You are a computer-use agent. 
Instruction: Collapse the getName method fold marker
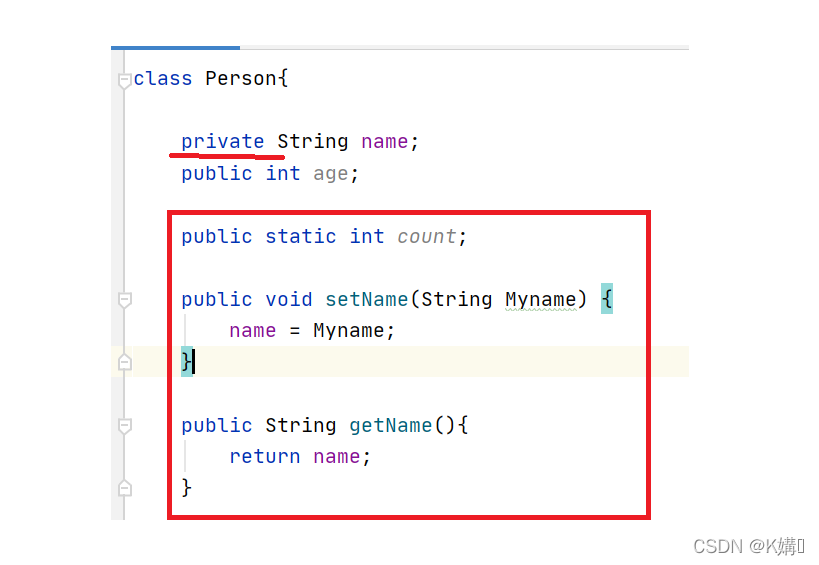(124, 425)
